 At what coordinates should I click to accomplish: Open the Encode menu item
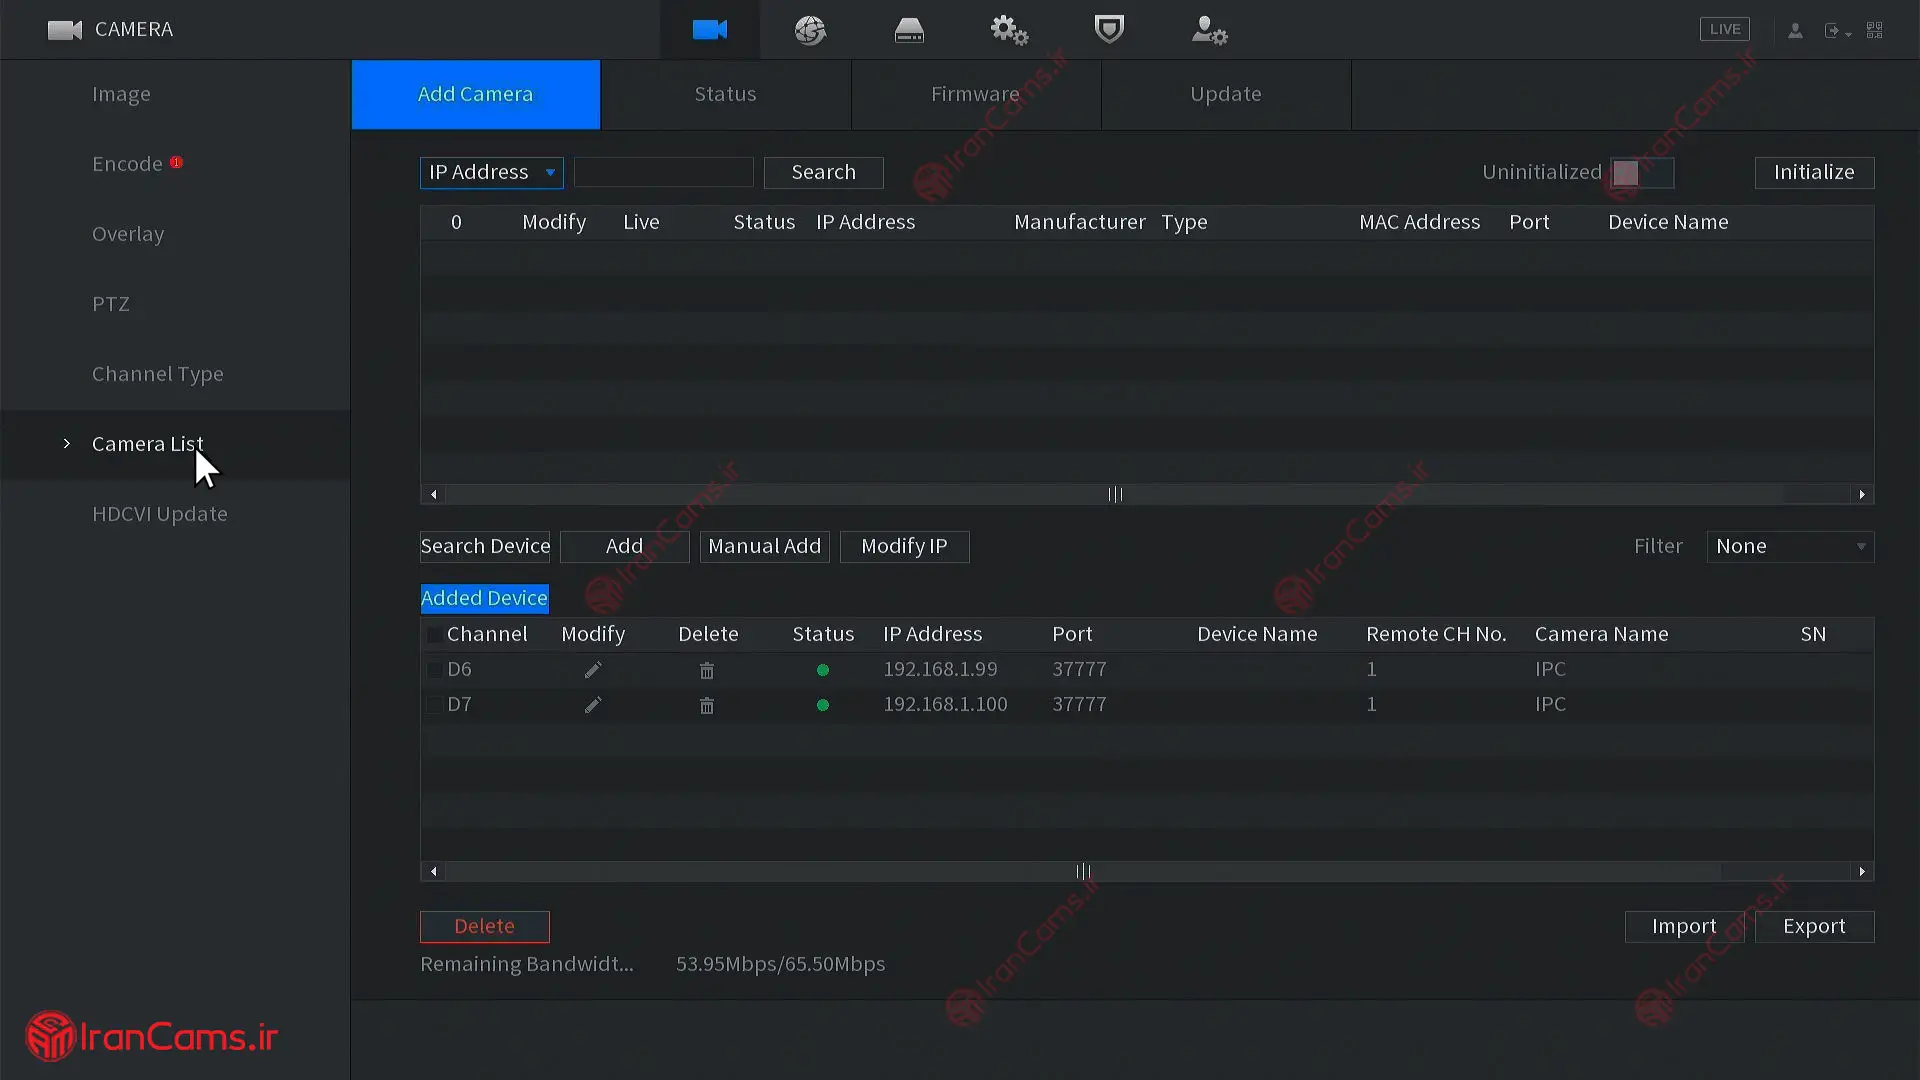click(x=175, y=164)
